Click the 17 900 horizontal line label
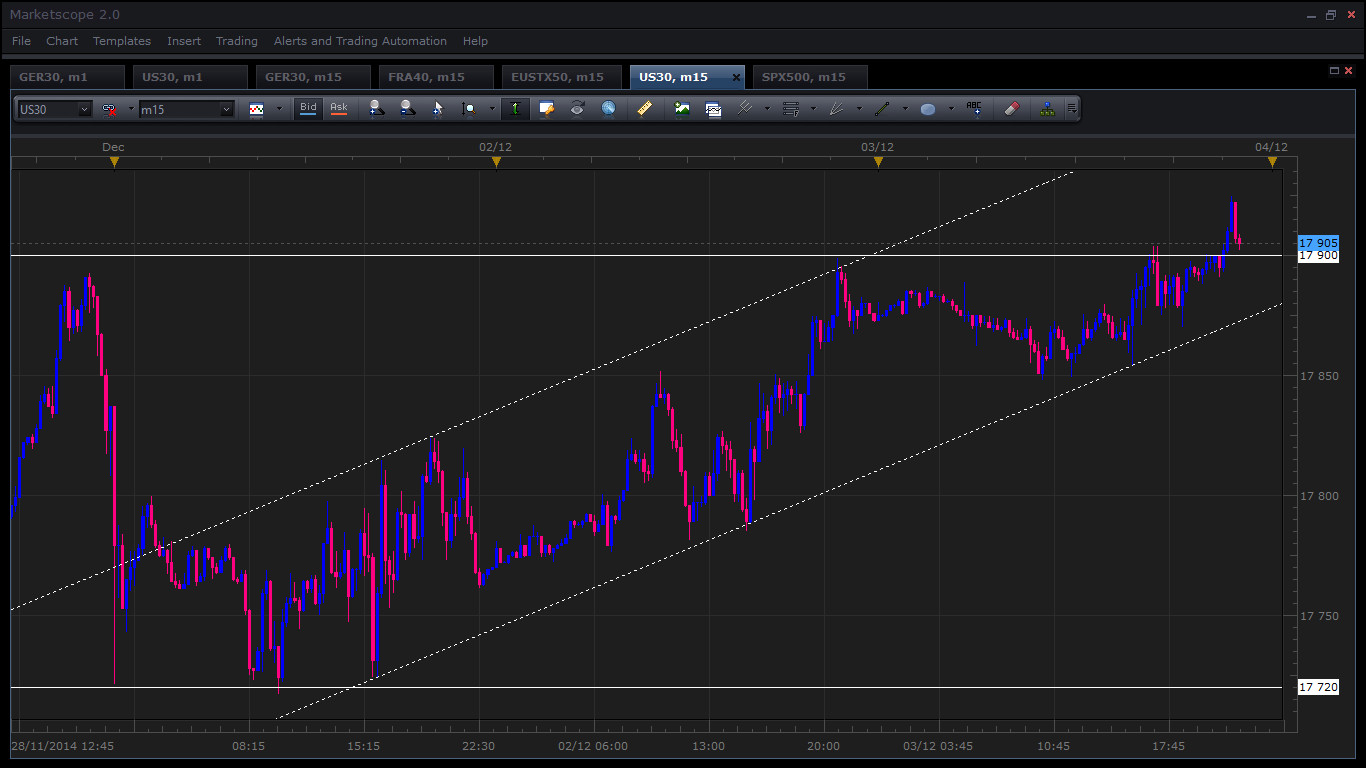Screen dimensions: 1366x768 coord(1318,256)
